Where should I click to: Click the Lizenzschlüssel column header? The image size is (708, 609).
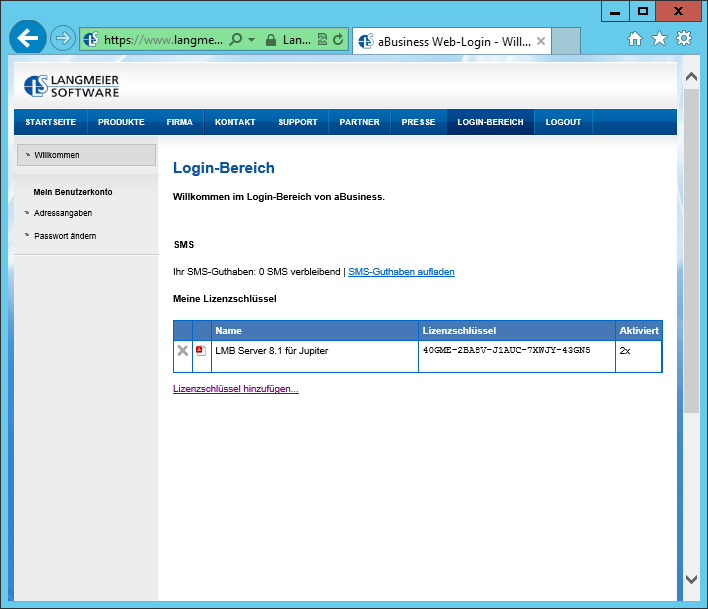coord(517,330)
